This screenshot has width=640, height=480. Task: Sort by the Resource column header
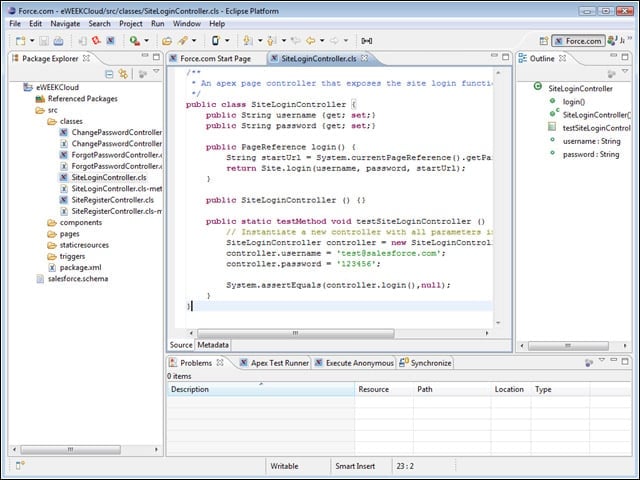pyautogui.click(x=384, y=389)
